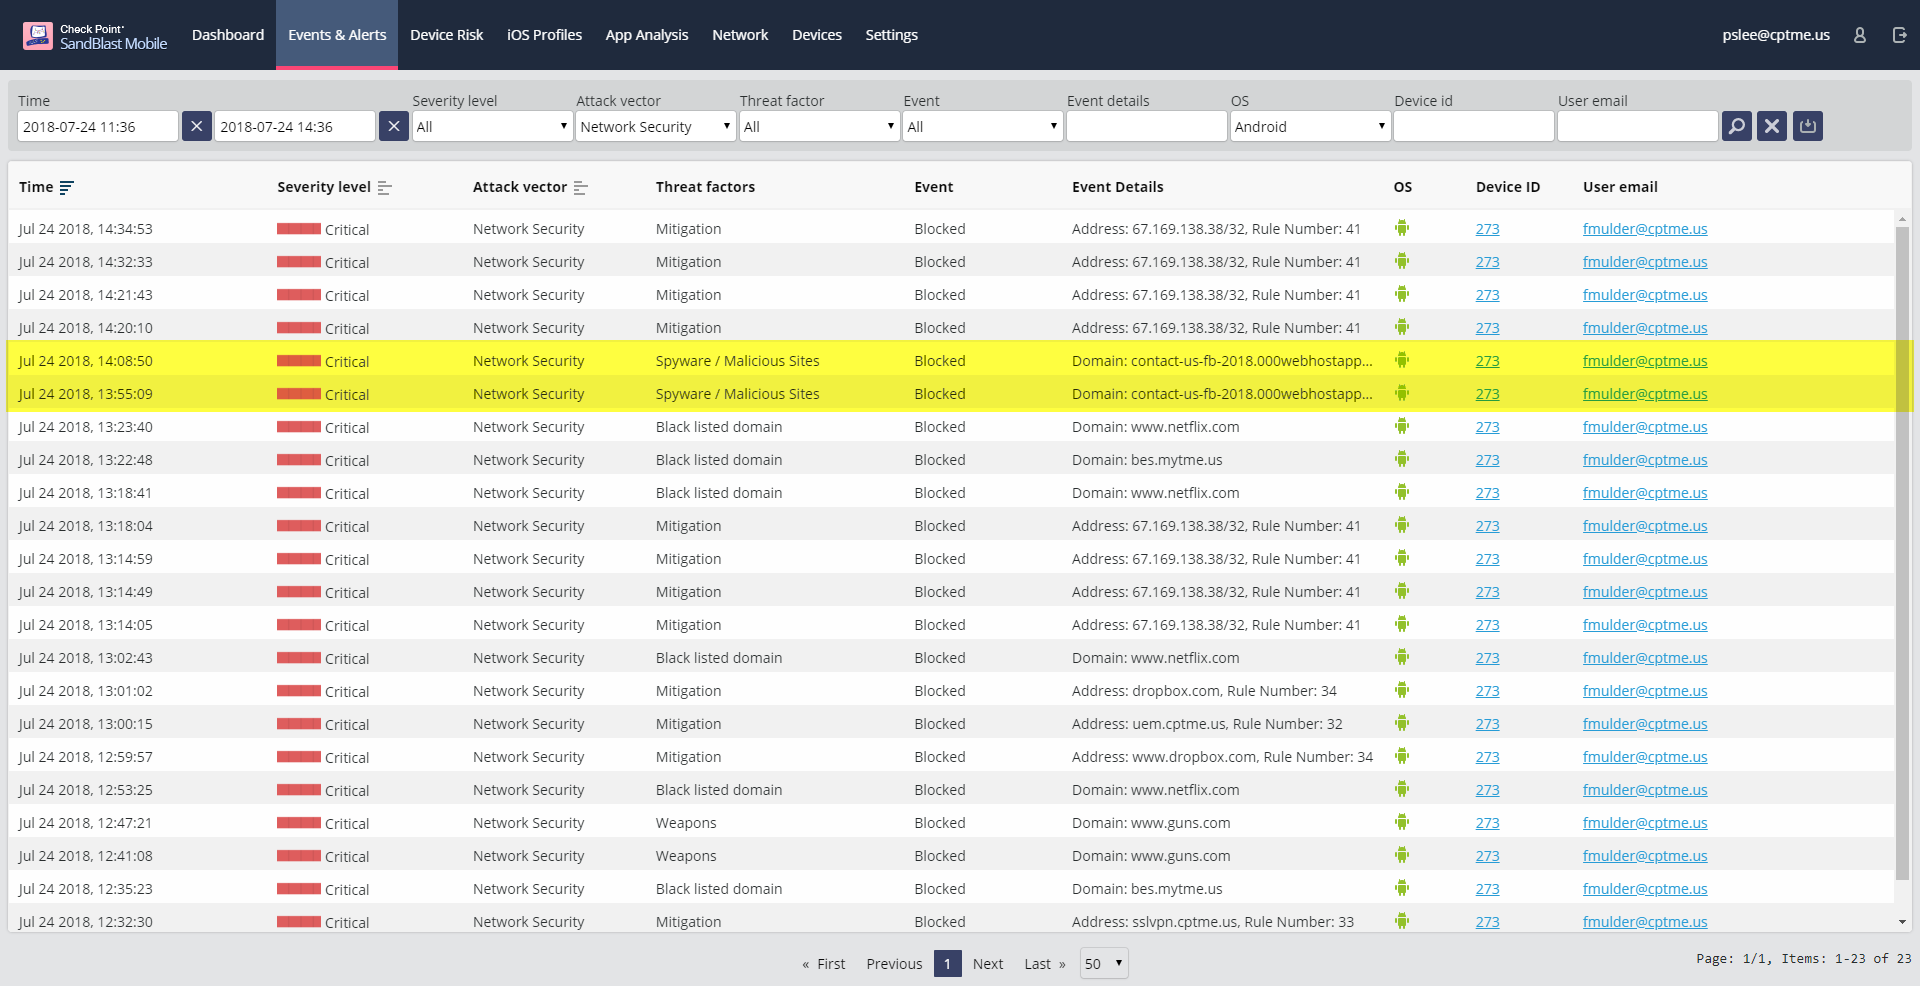
Task: Click Android icon in 14:08:50 row
Action: pyautogui.click(x=1402, y=360)
